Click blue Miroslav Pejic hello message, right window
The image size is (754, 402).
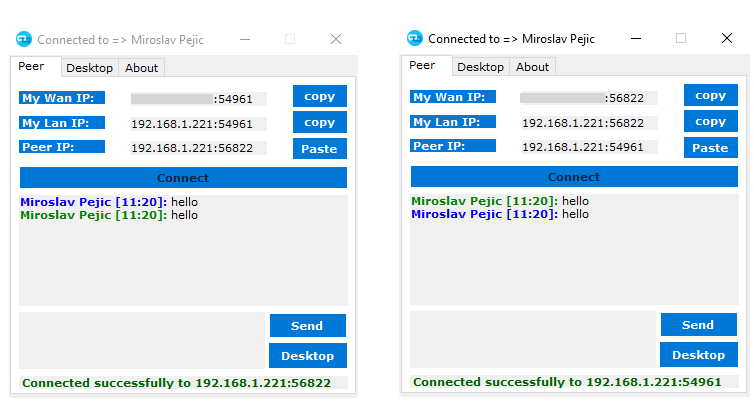[500, 214]
